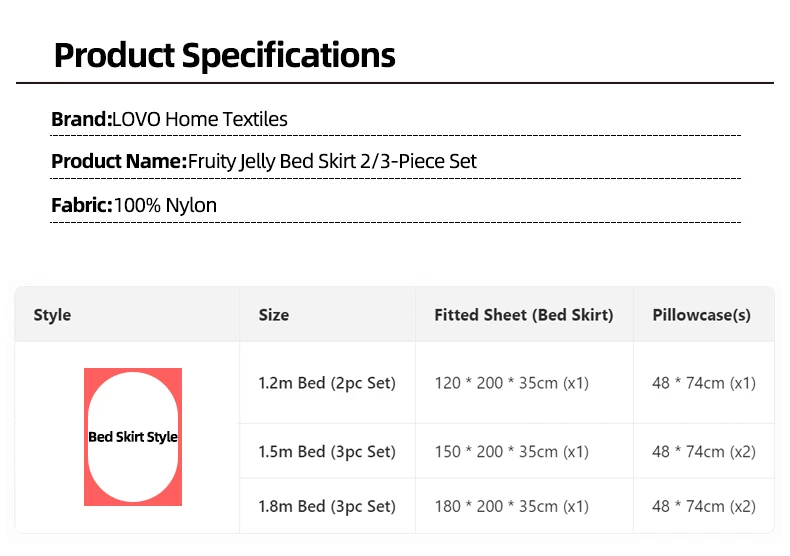The height and width of the screenshot is (556, 790).
Task: Click the Pillowcase(s) column header
Action: [x=701, y=315]
